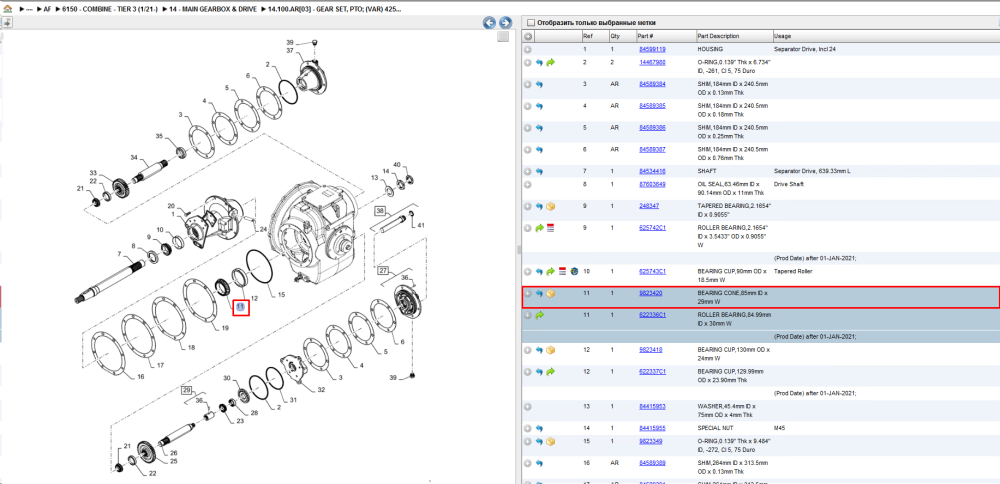Image resolution: width=1000 pixels, height=484 pixels.
Task: Click blue arrow icon for shim 84589387
Action: (539, 149)
